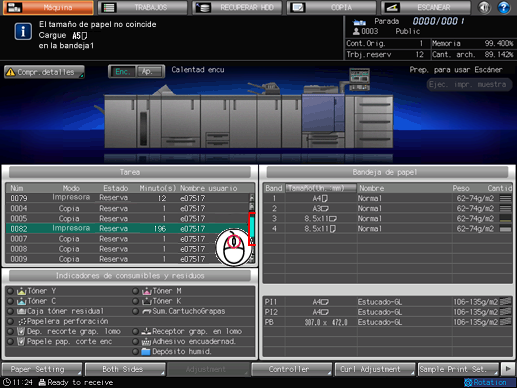Image resolution: width=517 pixels, height=388 pixels.
Task: Click the Tóner Y icon
Action: 22,291
